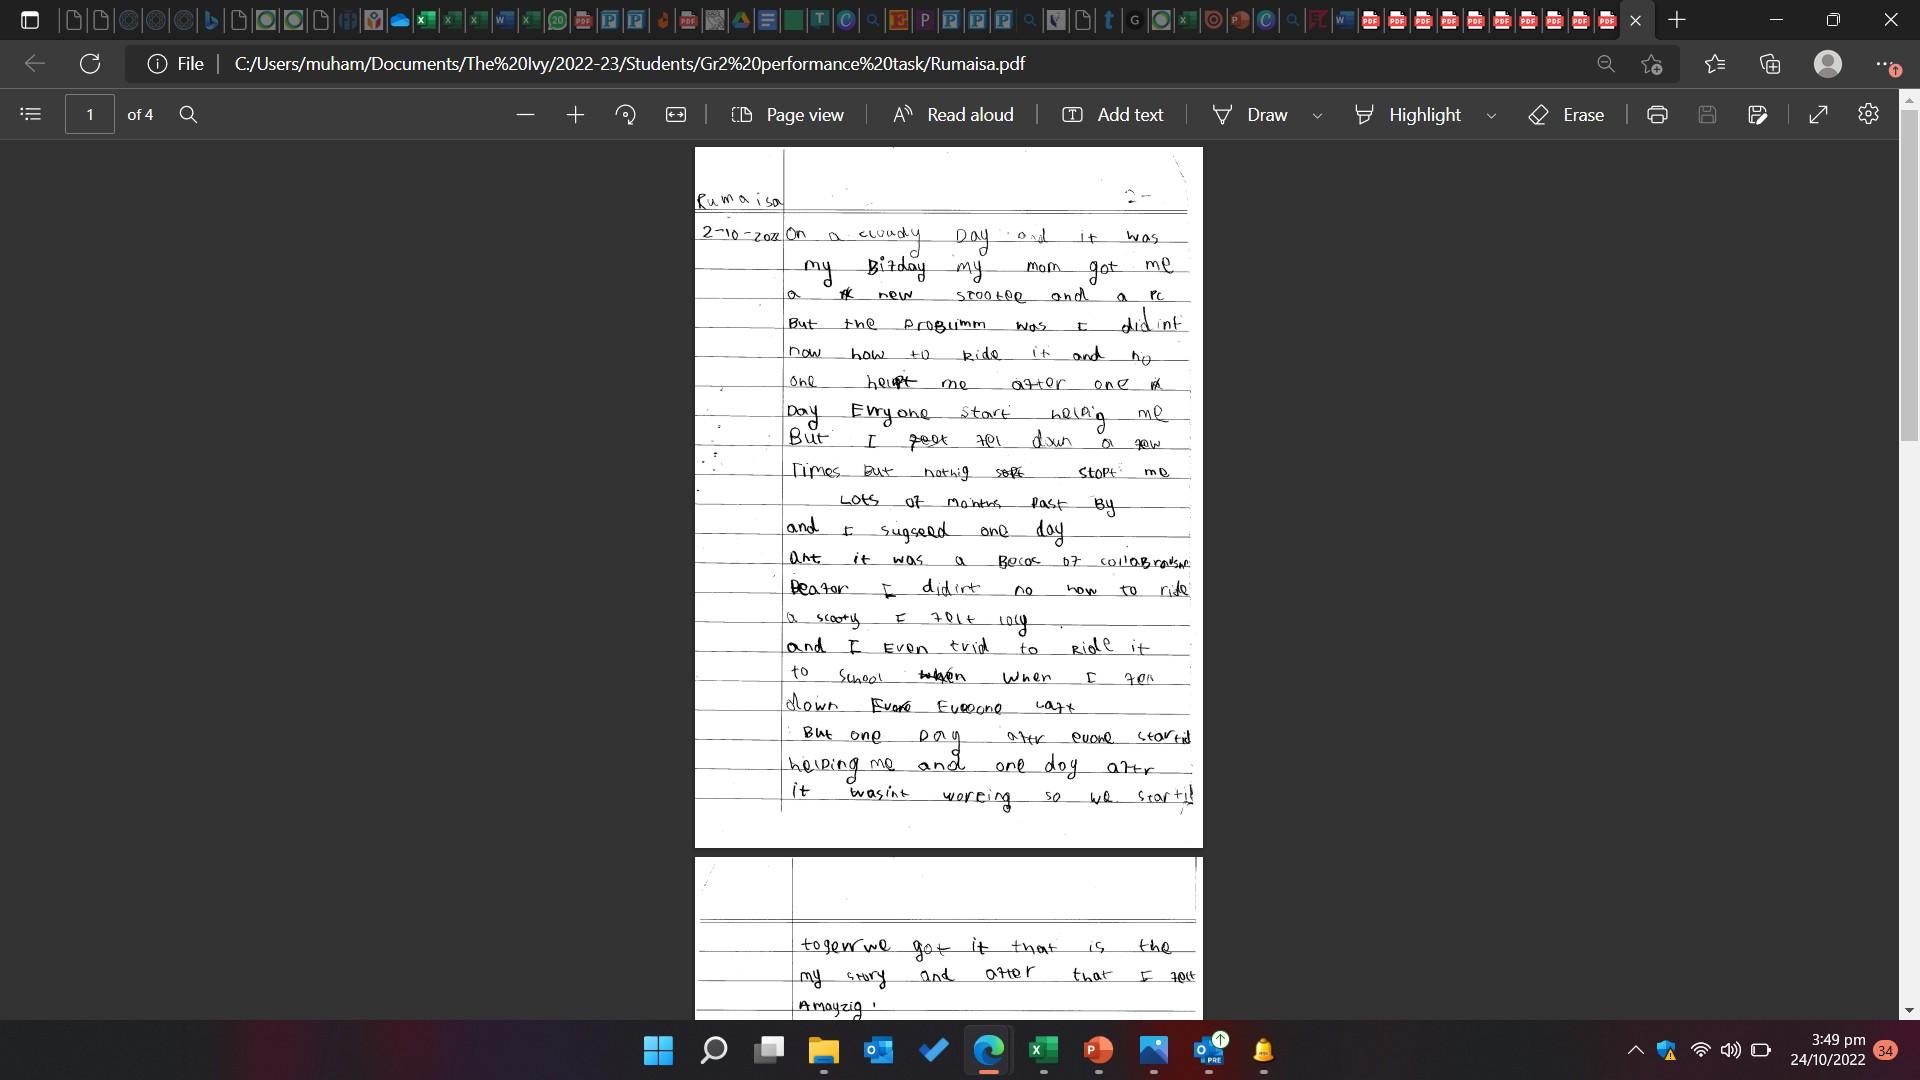Screen dimensions: 1920x1080
Task: Expand the Draw options dropdown arrow
Action: tap(1317, 115)
